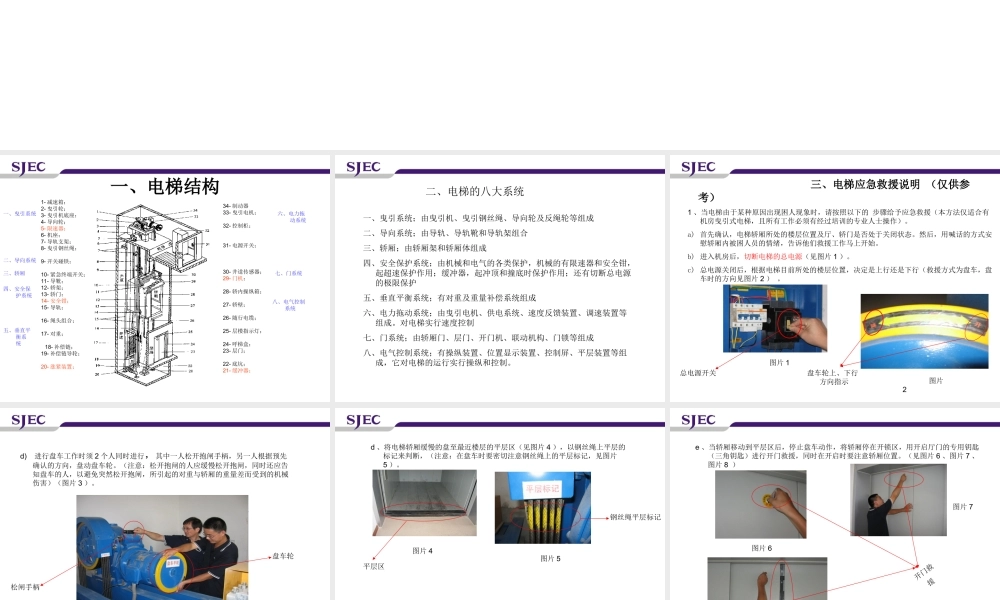Click the SJEC logo on the 应急救援说明 slide
Viewport: 1000px width, 600px height.
point(698,168)
